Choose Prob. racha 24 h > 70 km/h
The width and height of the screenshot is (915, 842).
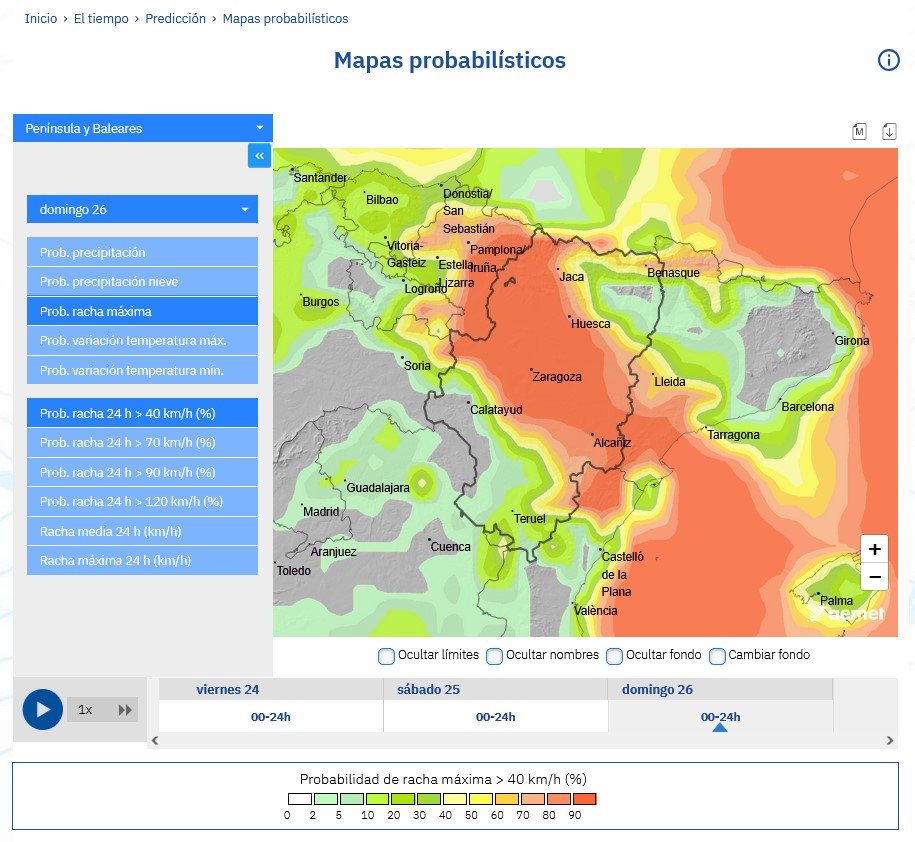[142, 443]
